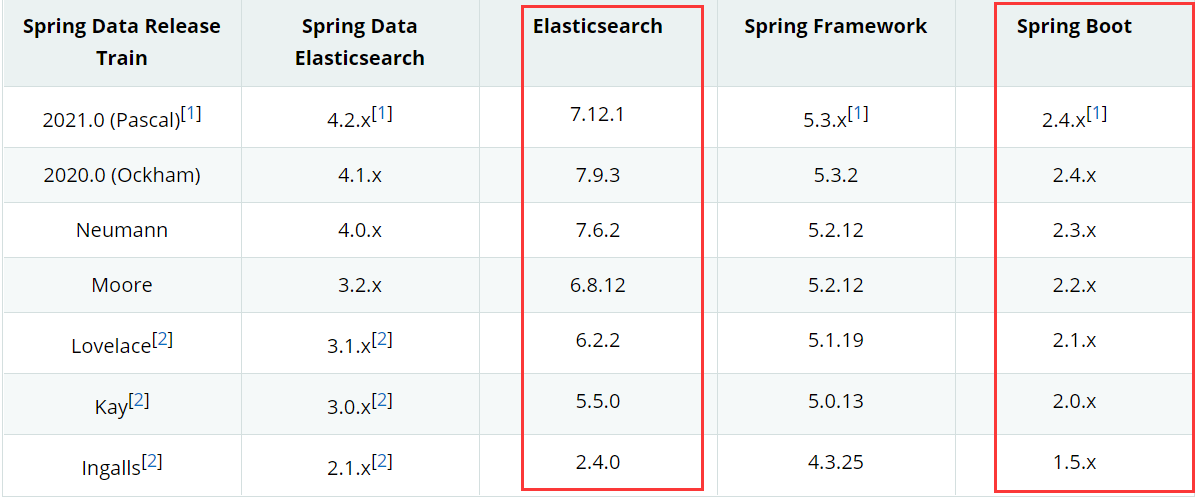Image resolution: width=1200 pixels, height=497 pixels.
Task: Open footnote [2] next to 3.1.x
Action: pyautogui.click(x=382, y=340)
